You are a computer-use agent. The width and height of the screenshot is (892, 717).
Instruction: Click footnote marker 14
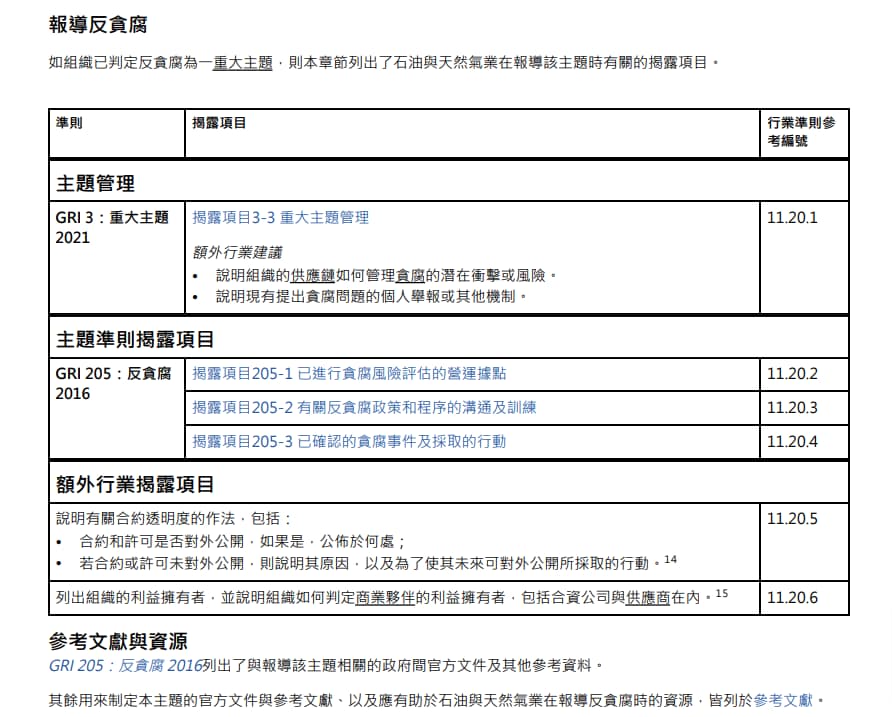pos(670,559)
